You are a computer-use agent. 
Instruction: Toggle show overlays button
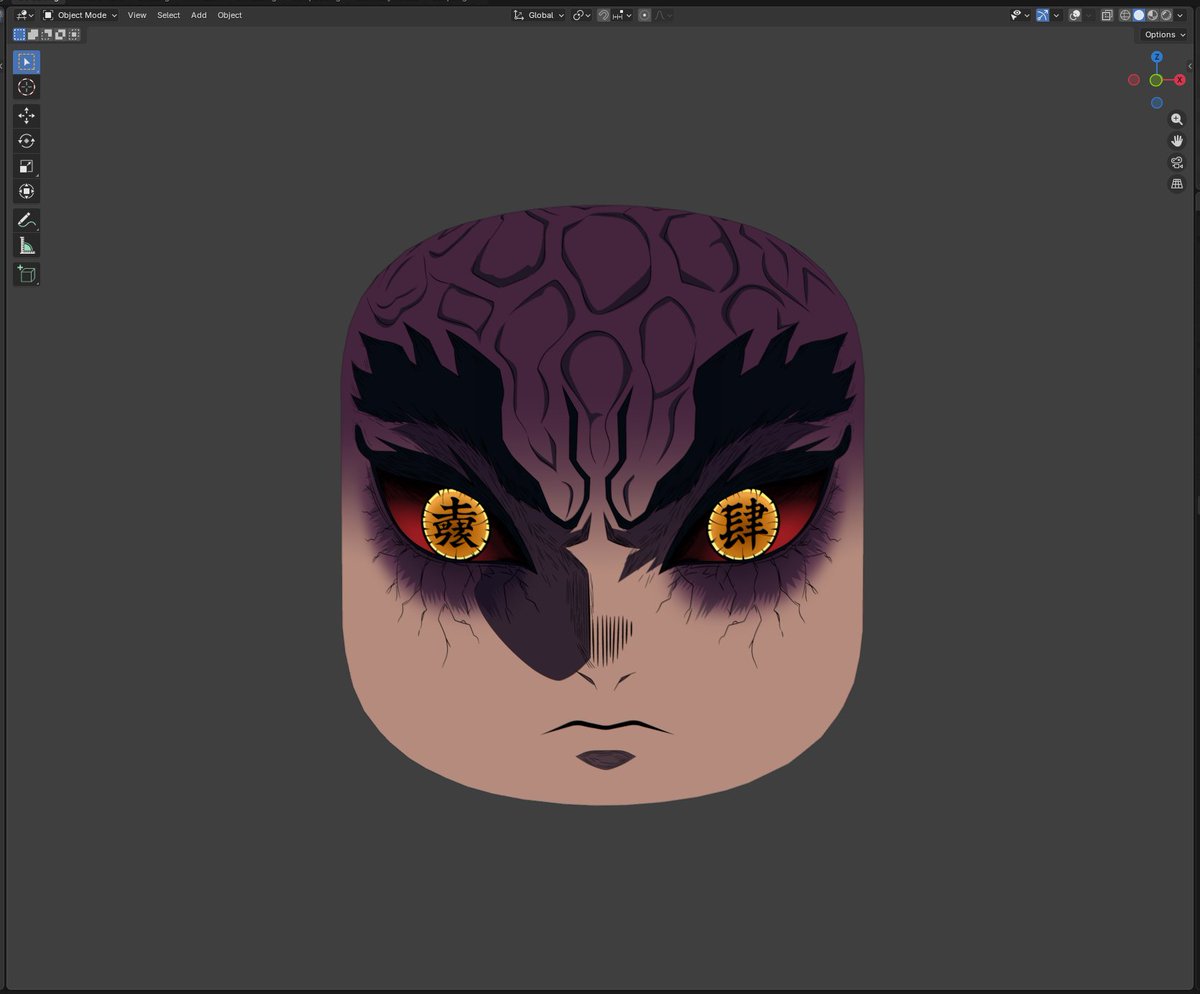coord(1075,15)
